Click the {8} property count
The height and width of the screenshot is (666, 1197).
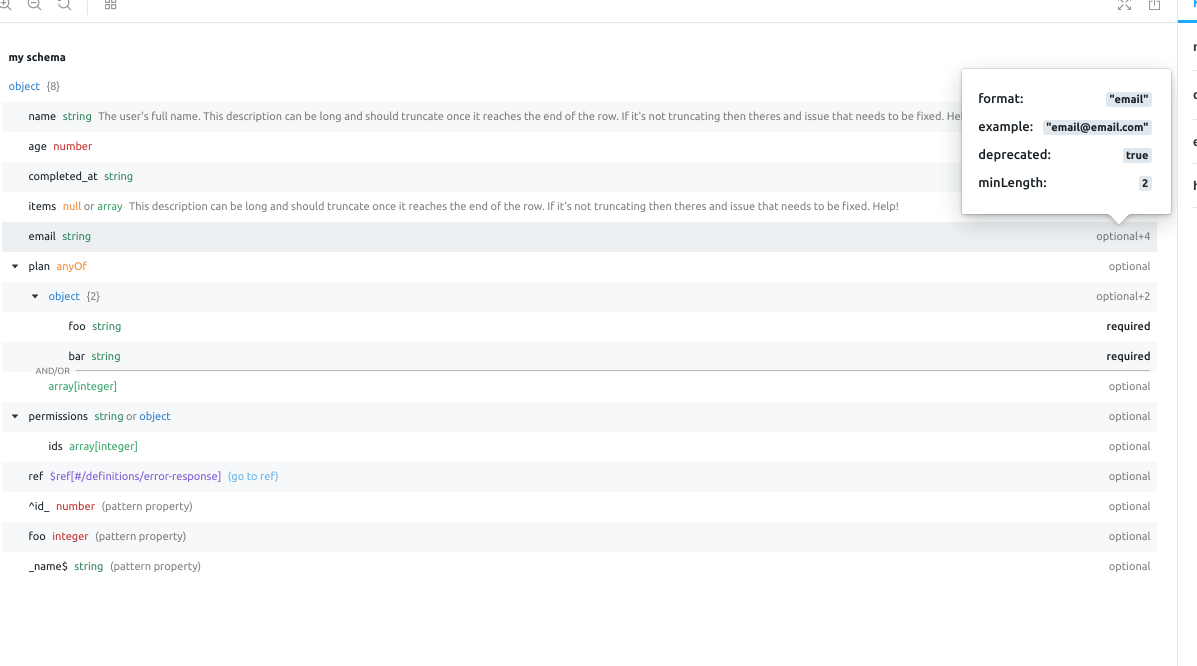click(53, 86)
